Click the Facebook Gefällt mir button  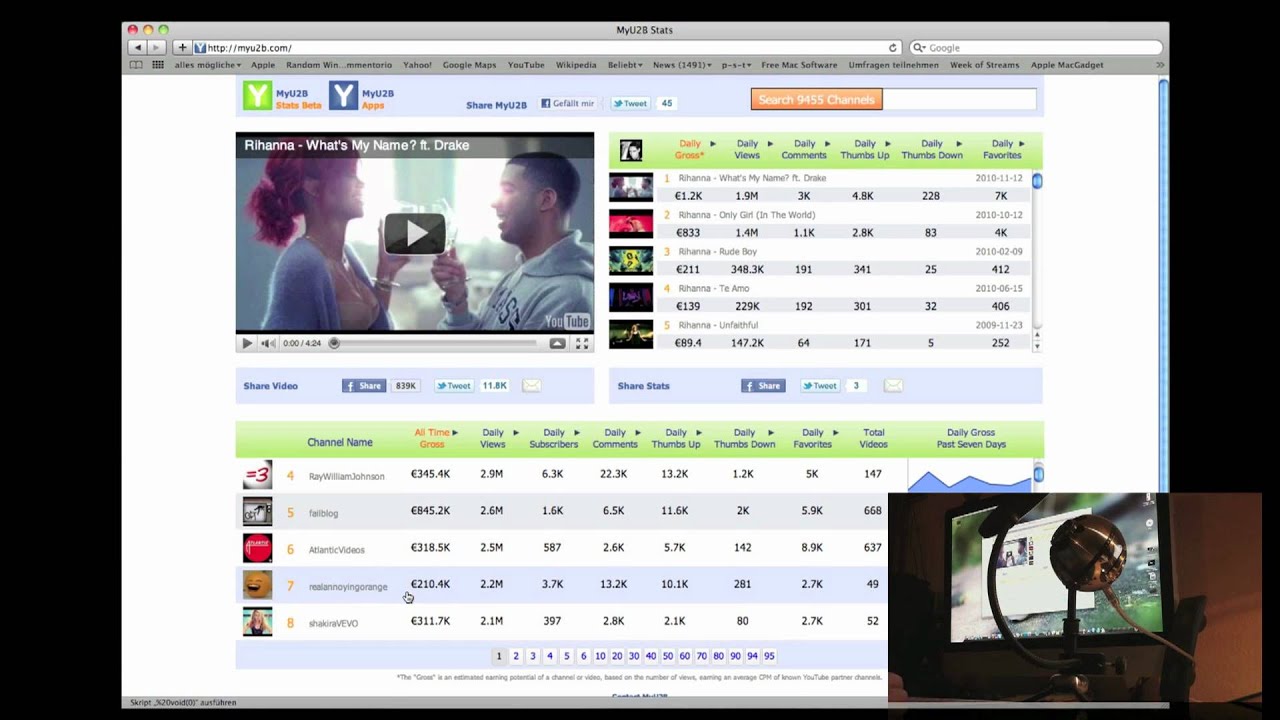click(x=568, y=103)
